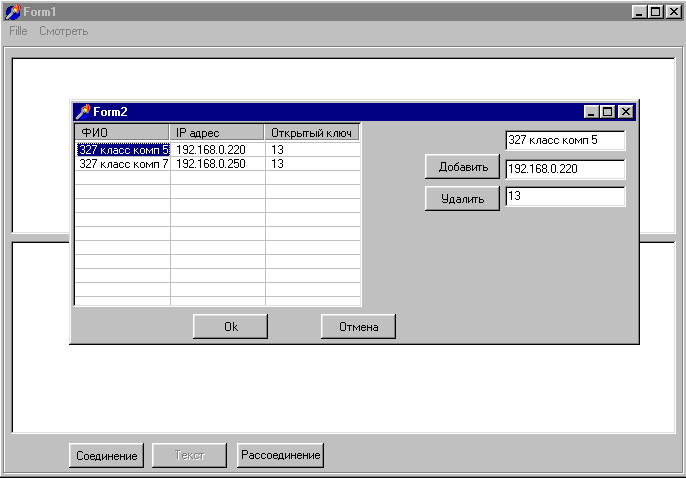
Task: Select the 192.168.0.250 IP cell
Action: 217,164
